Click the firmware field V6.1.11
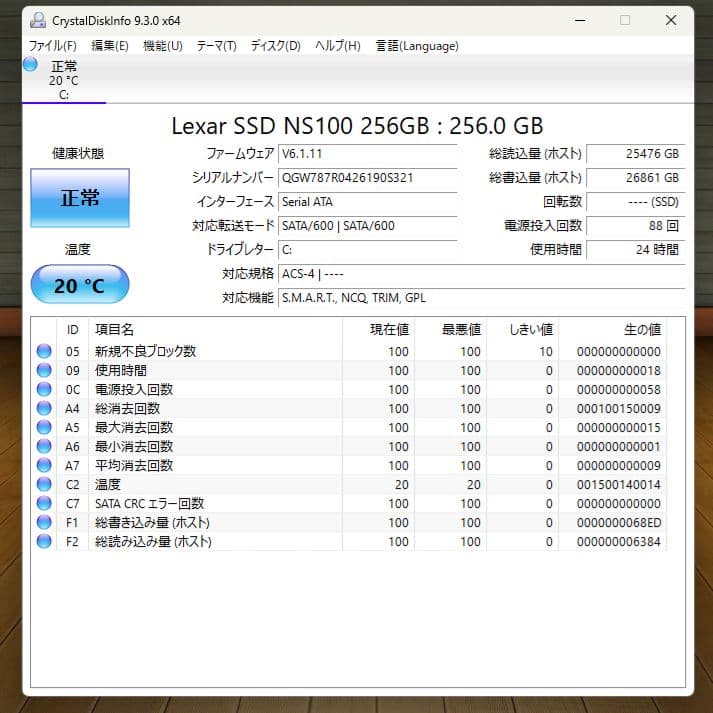The image size is (713, 713). pos(368,154)
